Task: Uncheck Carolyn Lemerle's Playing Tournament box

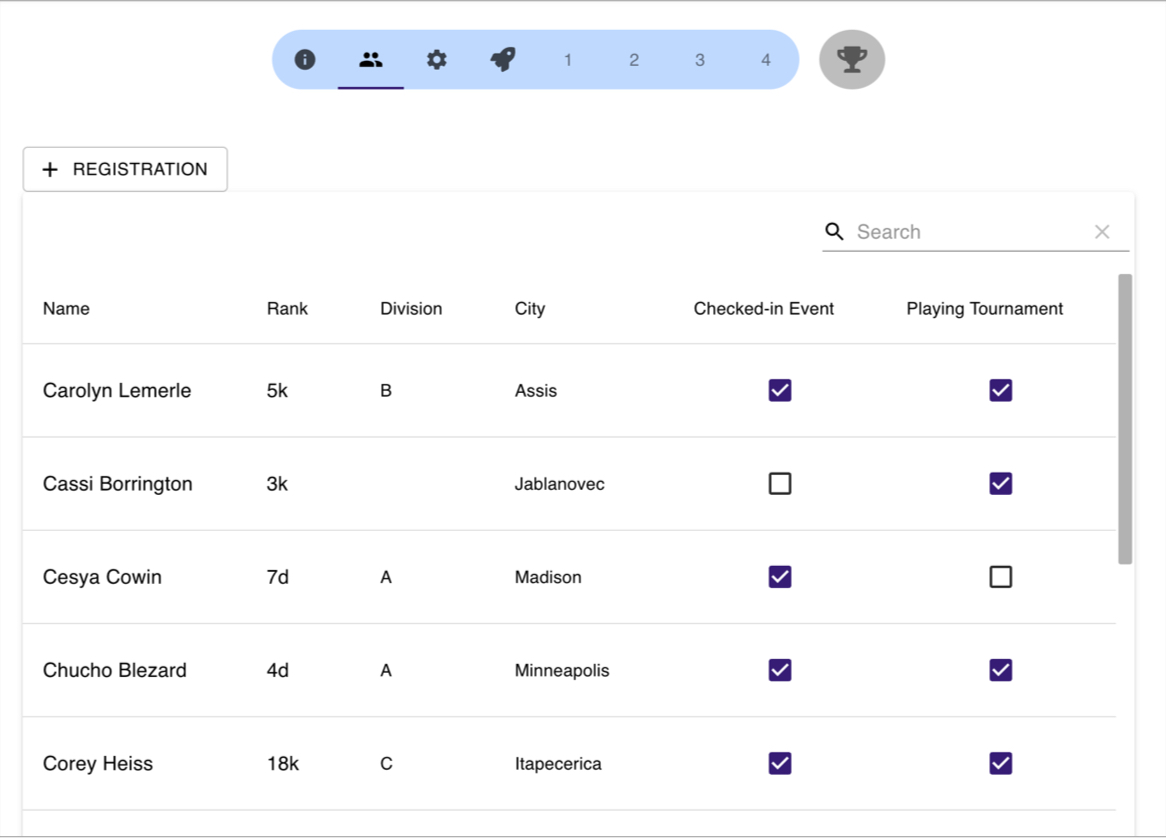Action: (x=1001, y=390)
